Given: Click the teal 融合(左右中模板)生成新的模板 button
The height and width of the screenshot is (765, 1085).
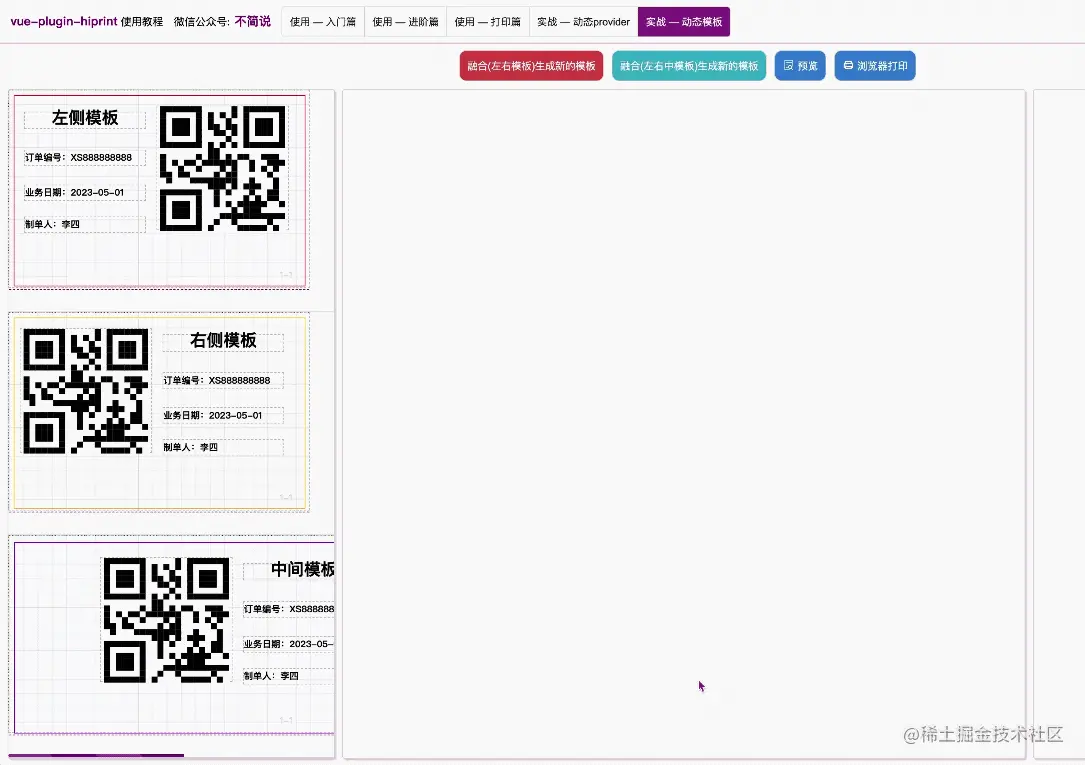Looking at the screenshot, I should 689,65.
